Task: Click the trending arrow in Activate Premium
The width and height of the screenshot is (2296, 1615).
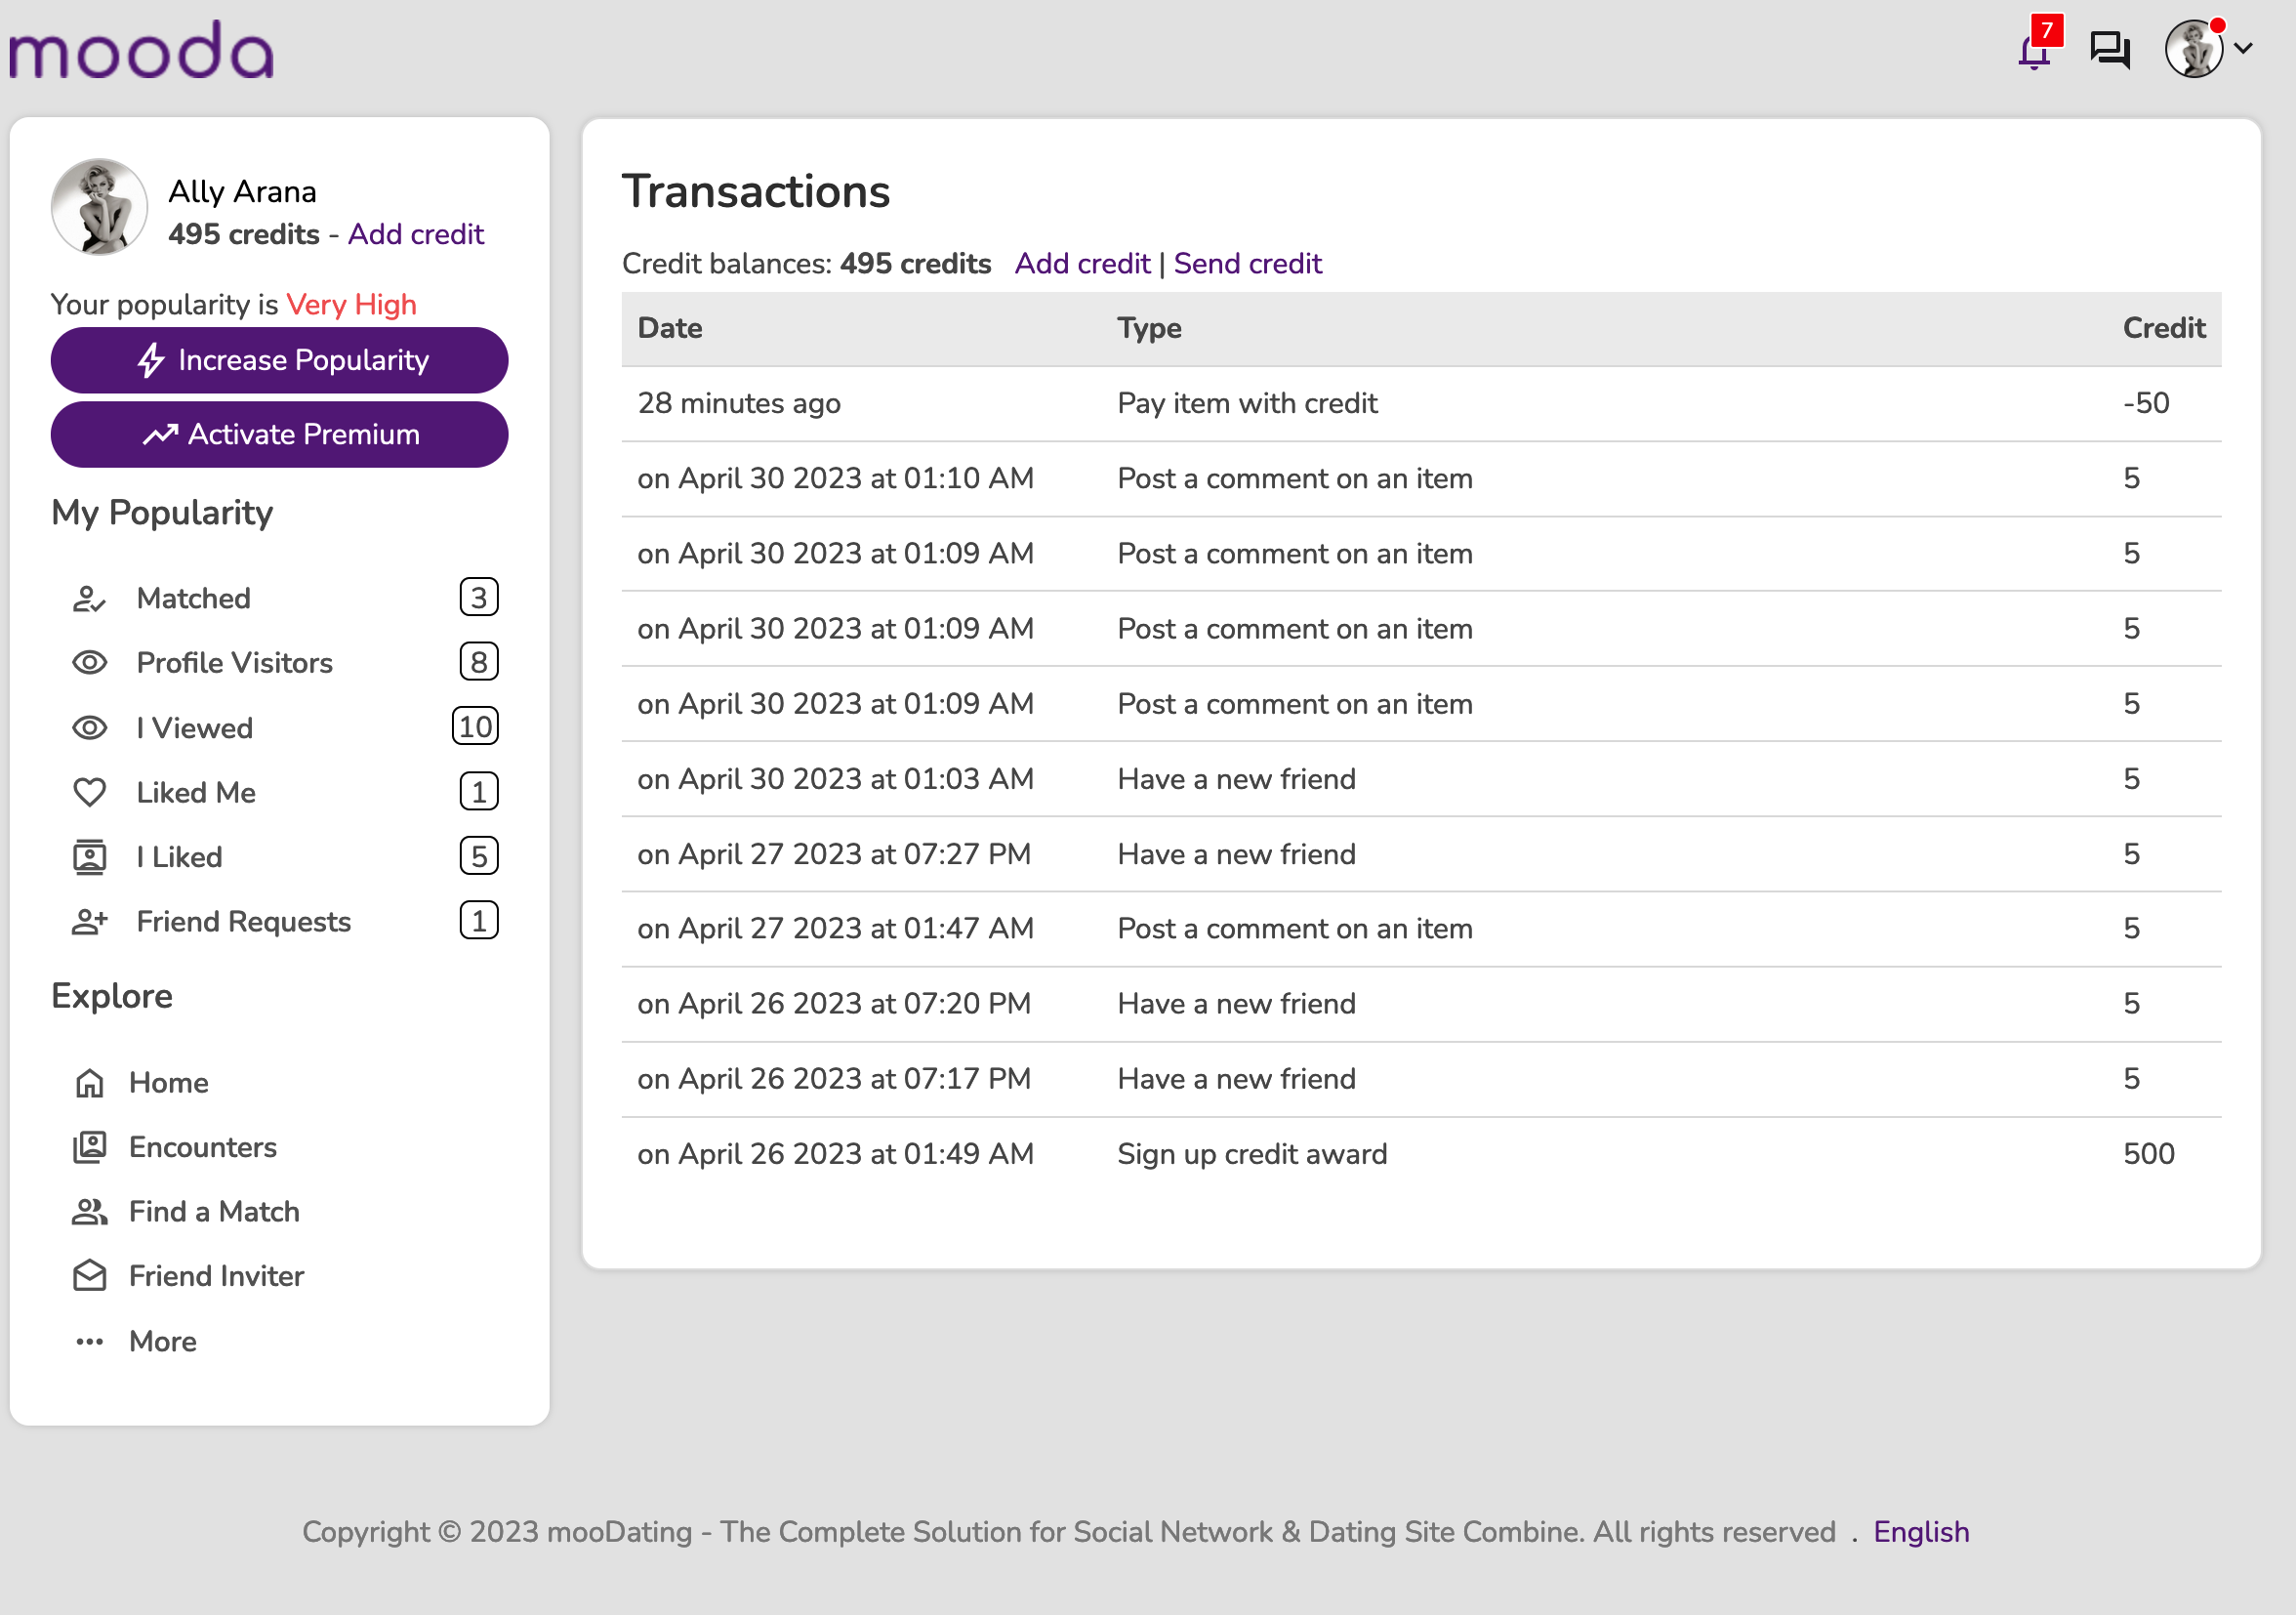Action: [160, 435]
